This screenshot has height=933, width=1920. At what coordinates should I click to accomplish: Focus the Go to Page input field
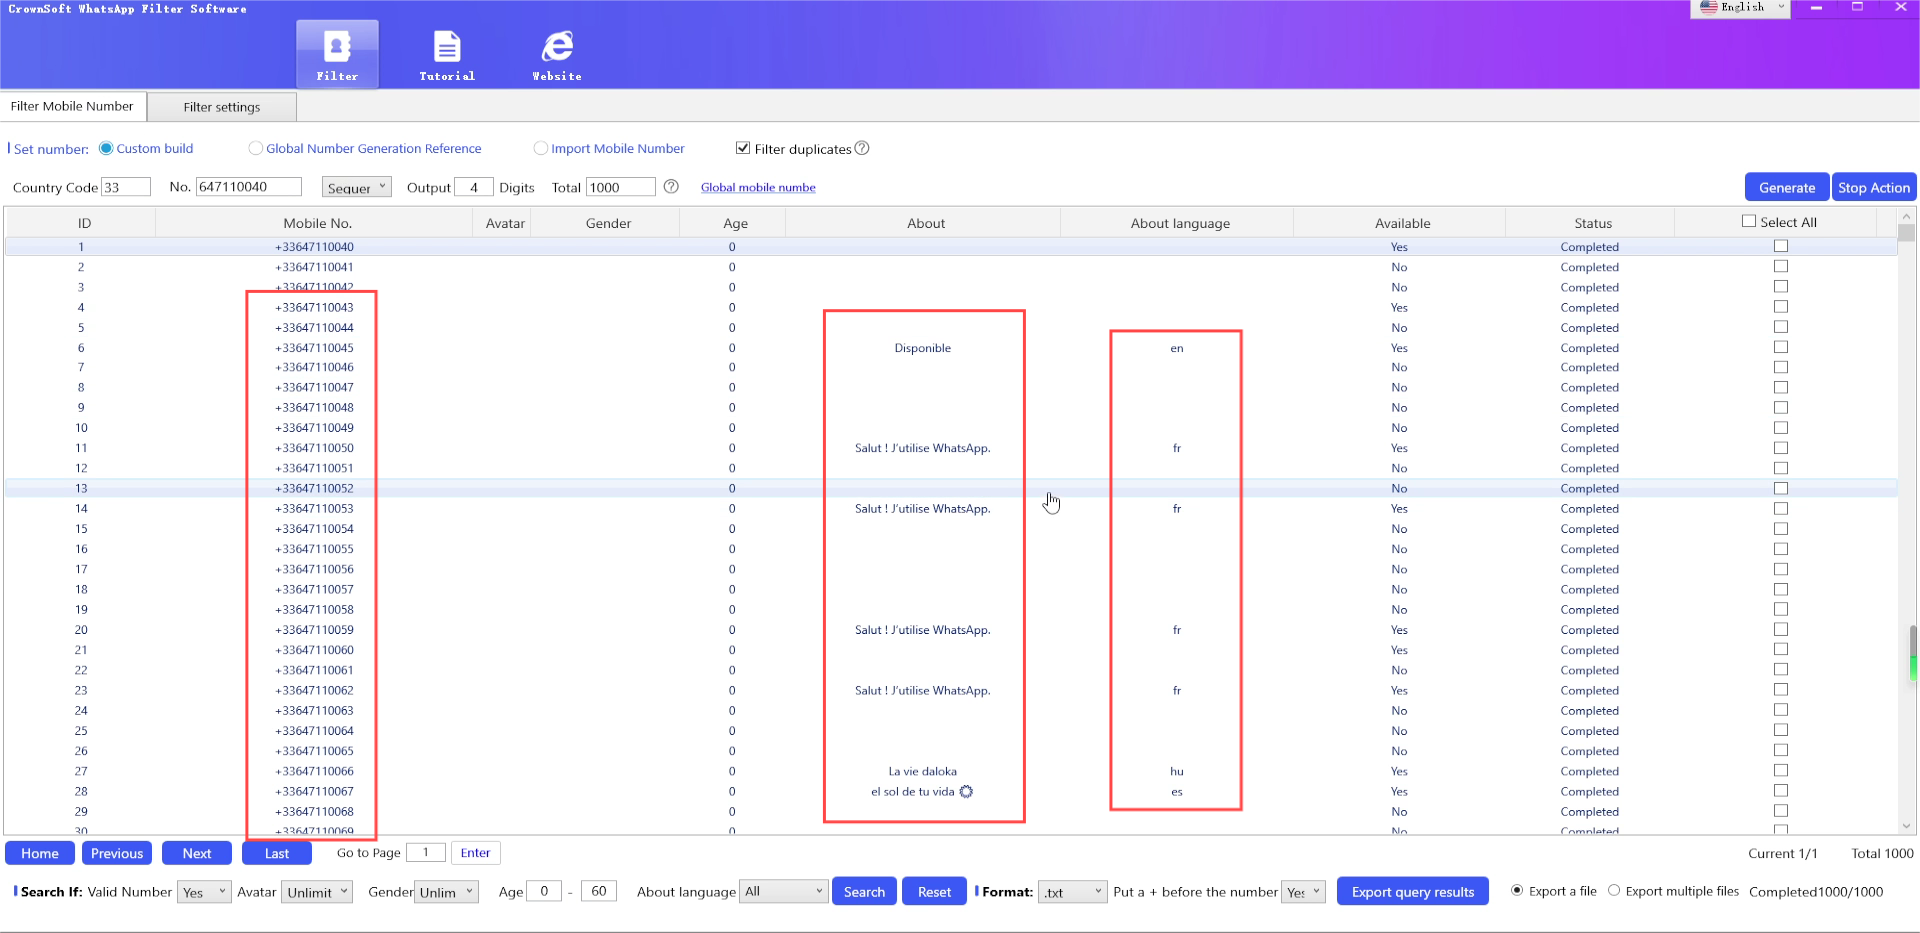(x=425, y=853)
